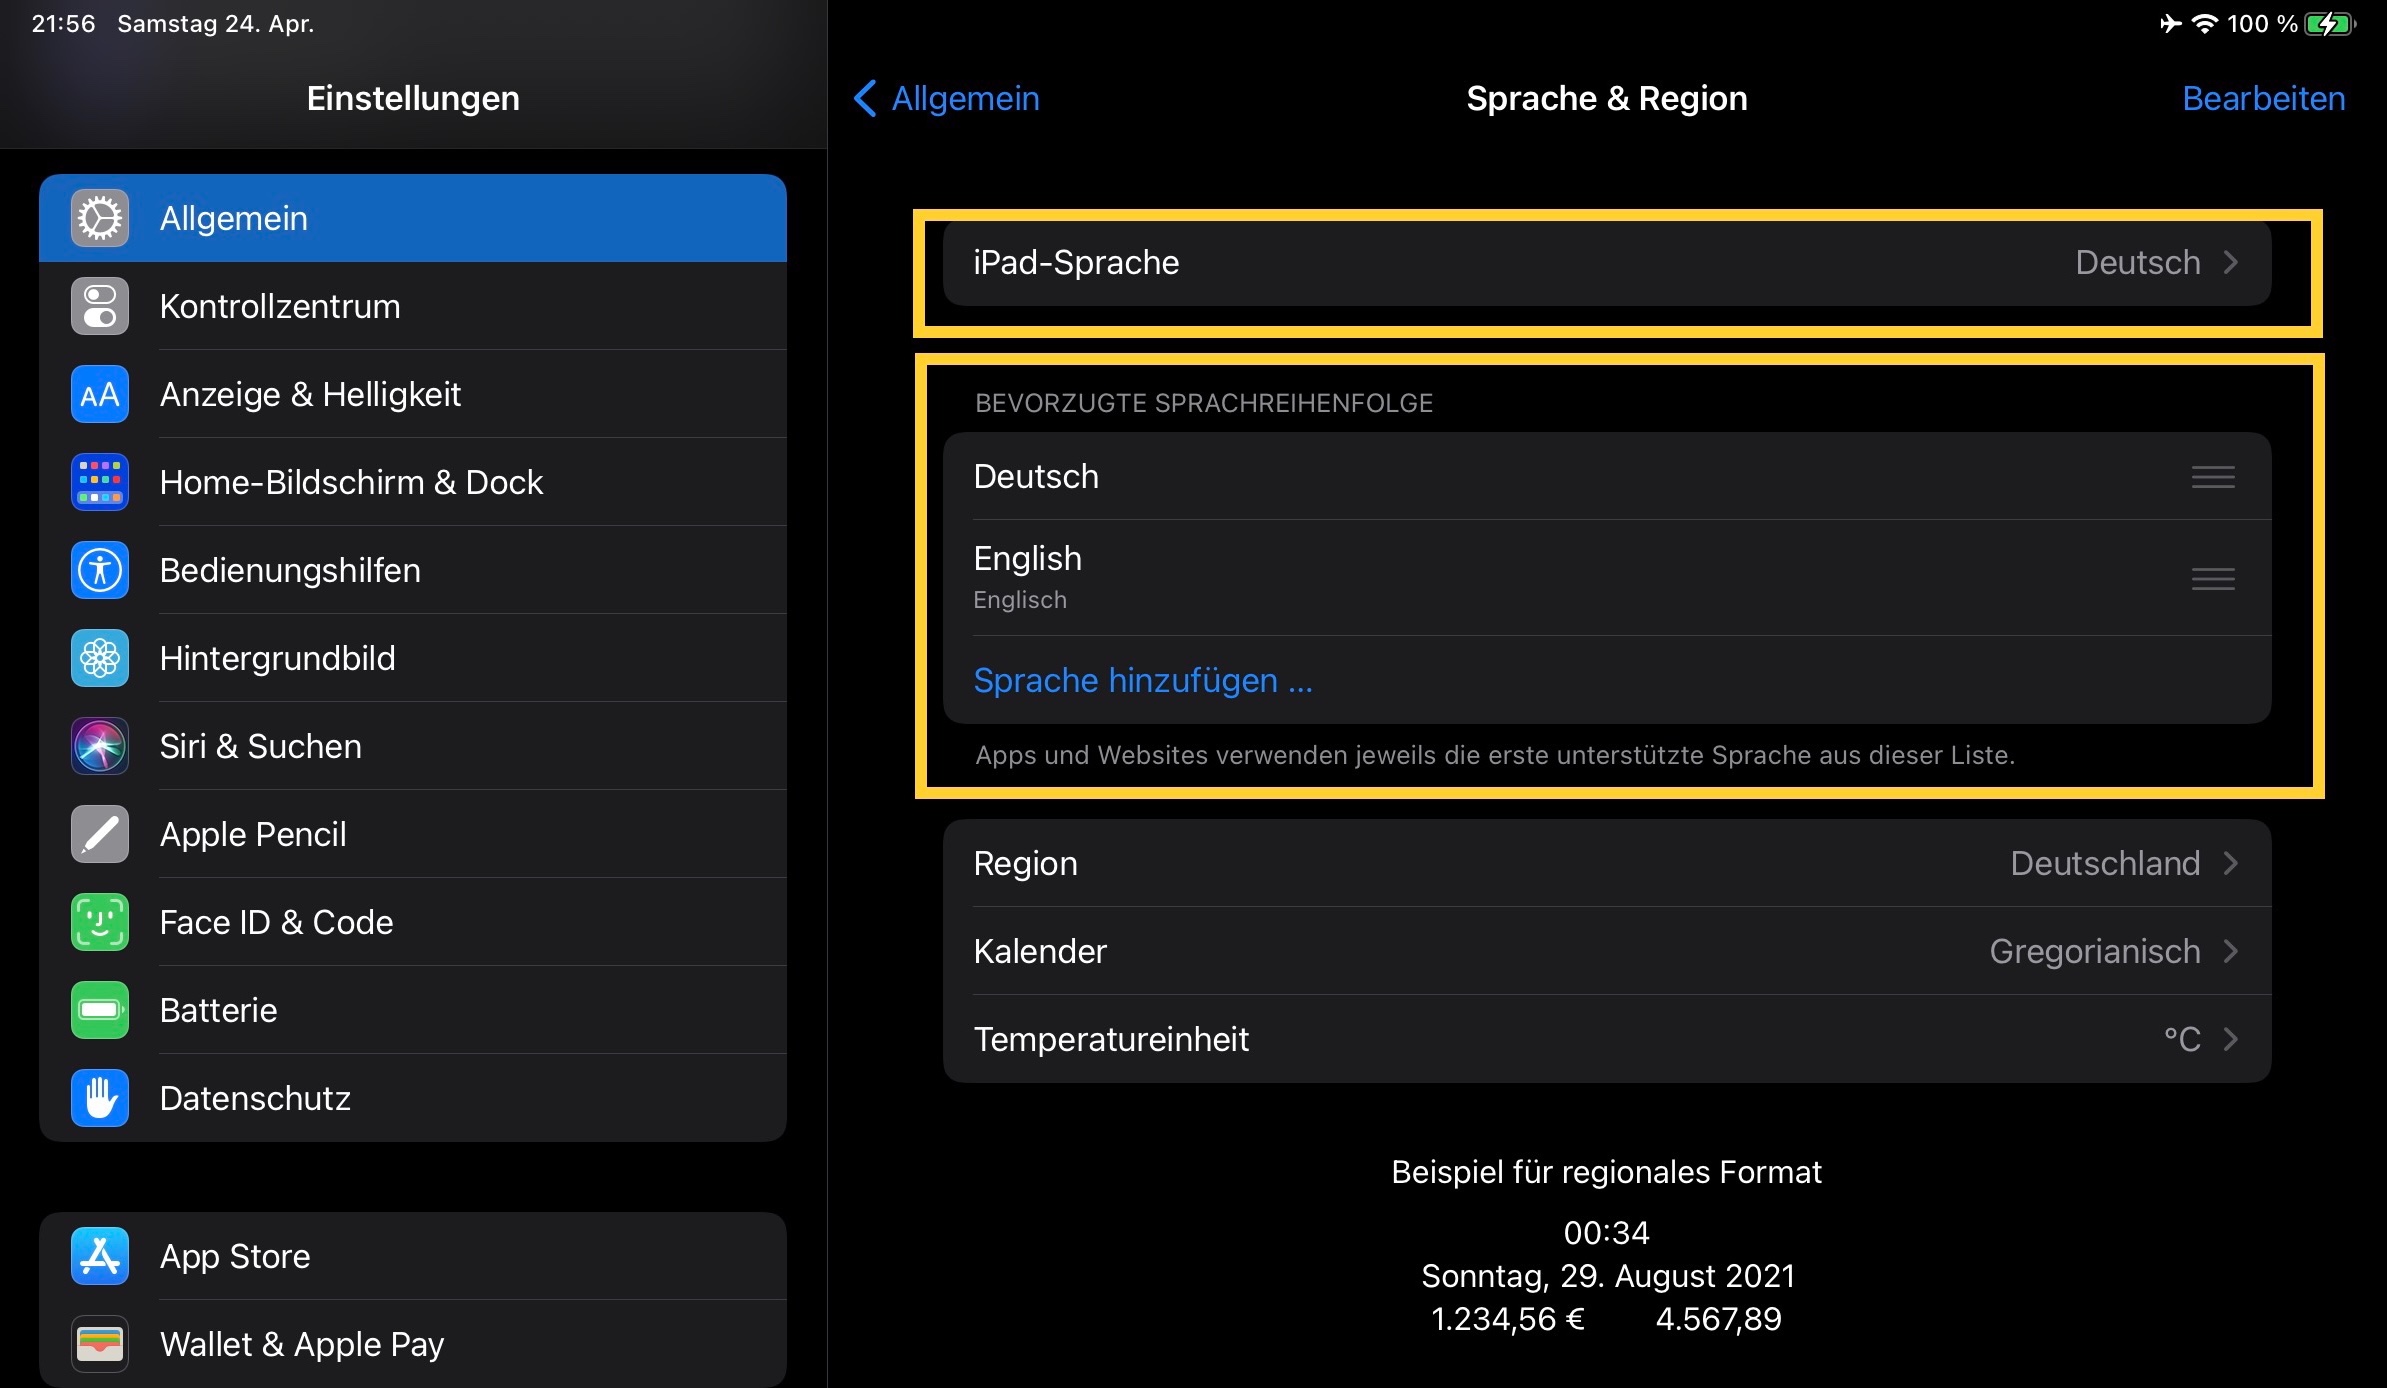Tap the Face ID & Code icon
Image resolution: width=2387 pixels, height=1388 pixels.
tap(100, 922)
